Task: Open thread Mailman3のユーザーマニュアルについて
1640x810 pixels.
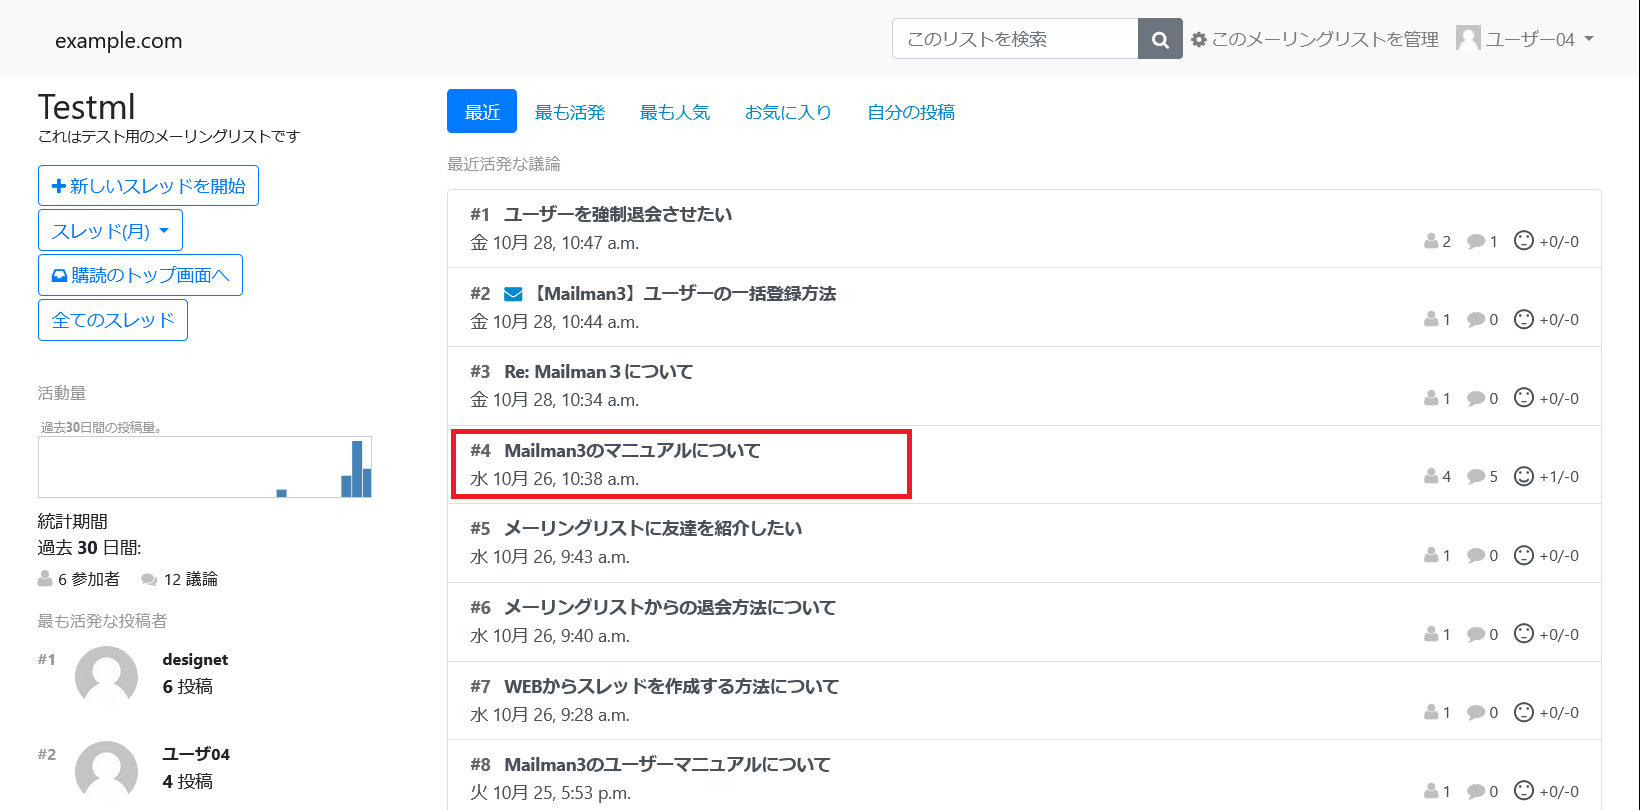Action: 667,764
